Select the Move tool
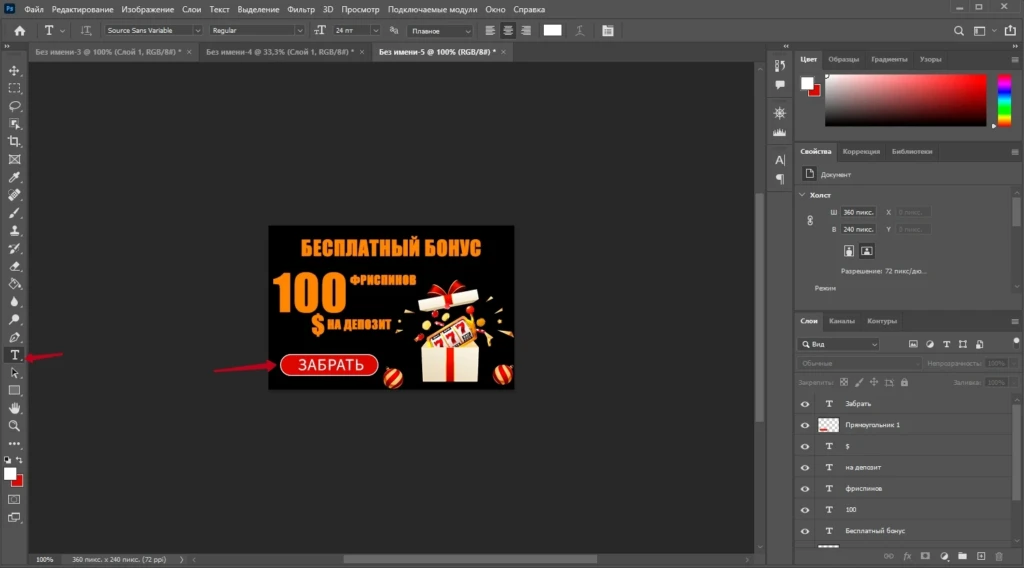 click(14, 71)
